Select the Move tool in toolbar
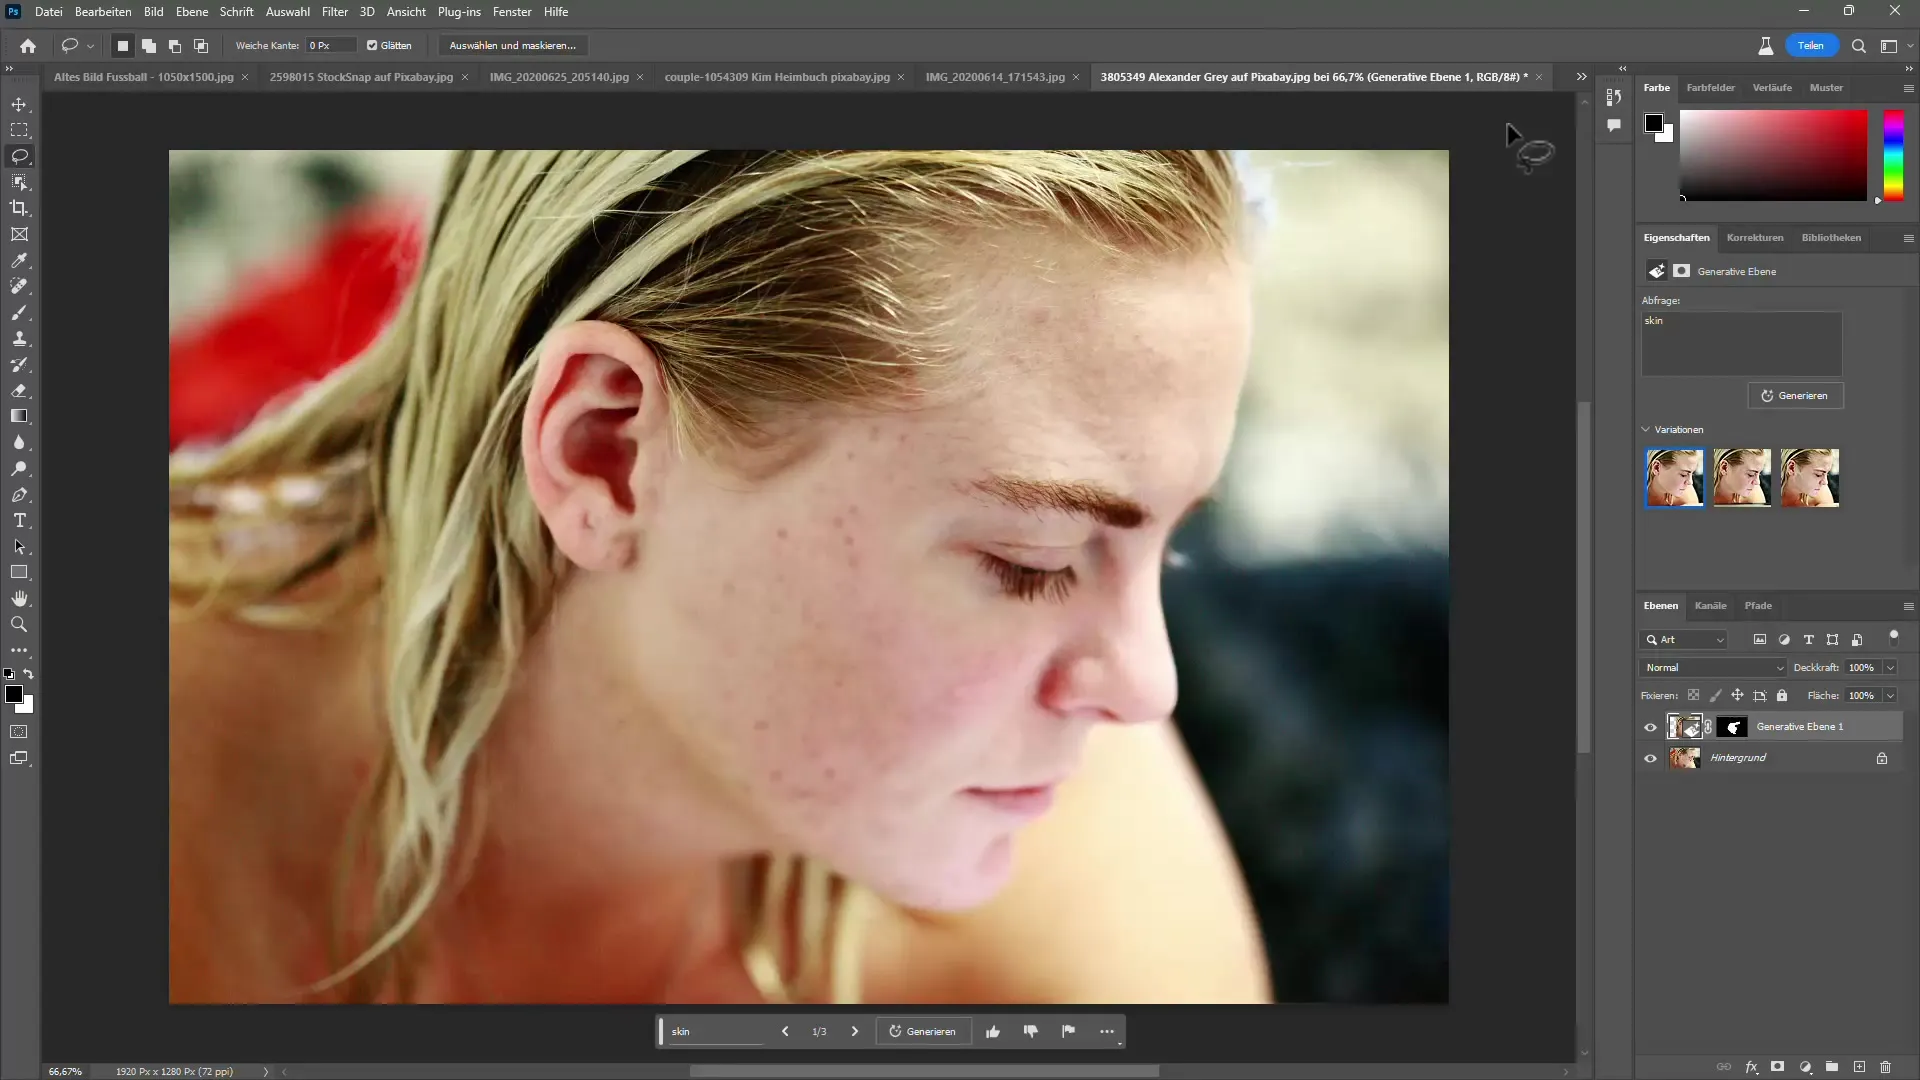The height and width of the screenshot is (1080, 1920). (x=20, y=104)
